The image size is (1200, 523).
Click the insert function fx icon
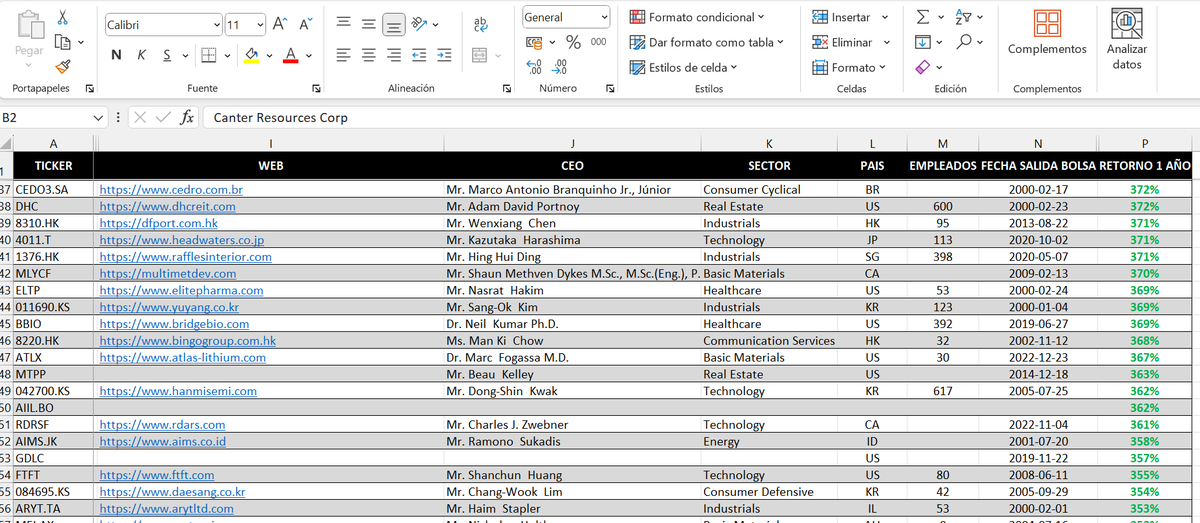pyautogui.click(x=187, y=118)
